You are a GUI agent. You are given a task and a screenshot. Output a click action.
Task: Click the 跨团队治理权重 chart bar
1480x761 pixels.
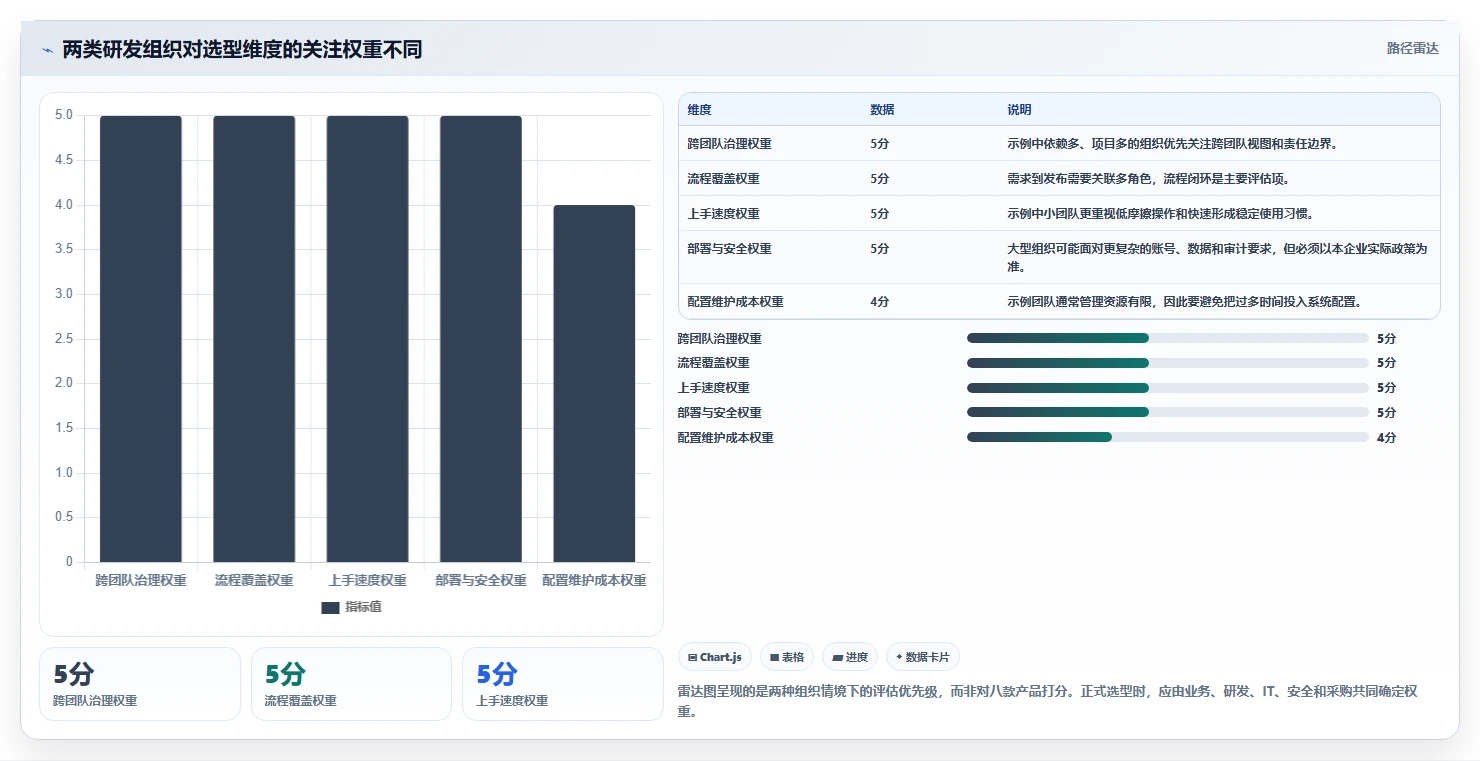click(x=141, y=339)
